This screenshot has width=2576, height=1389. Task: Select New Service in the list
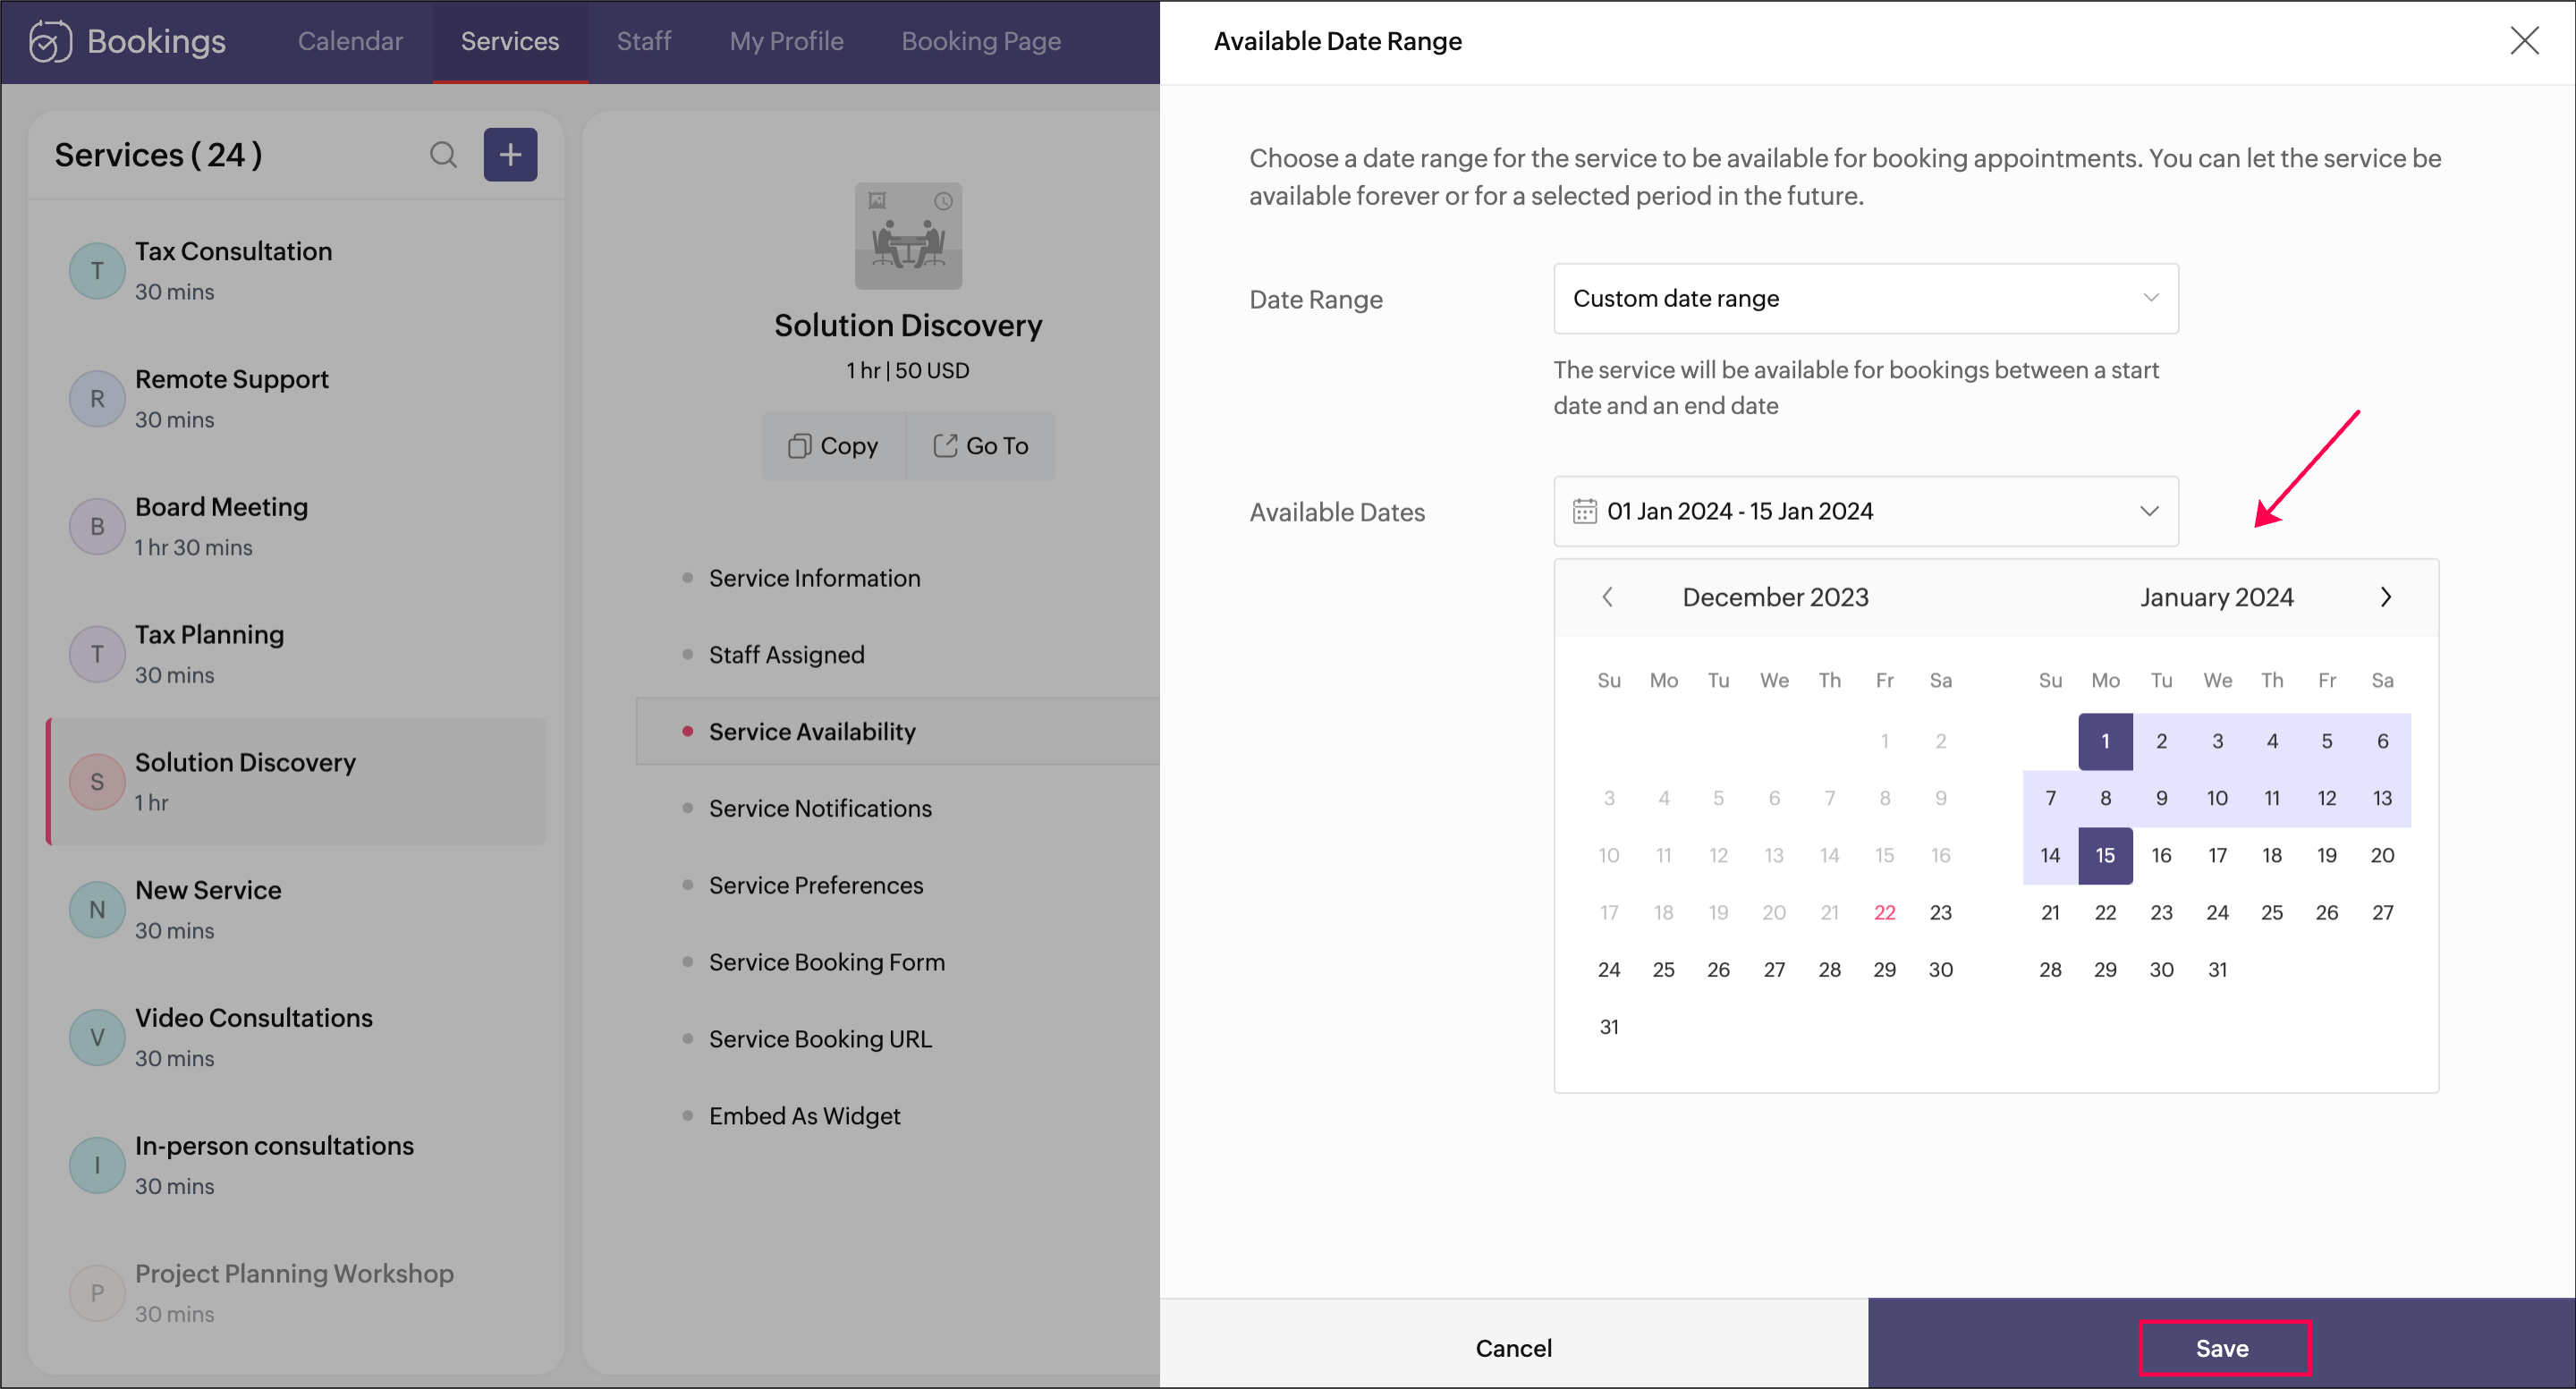point(297,910)
